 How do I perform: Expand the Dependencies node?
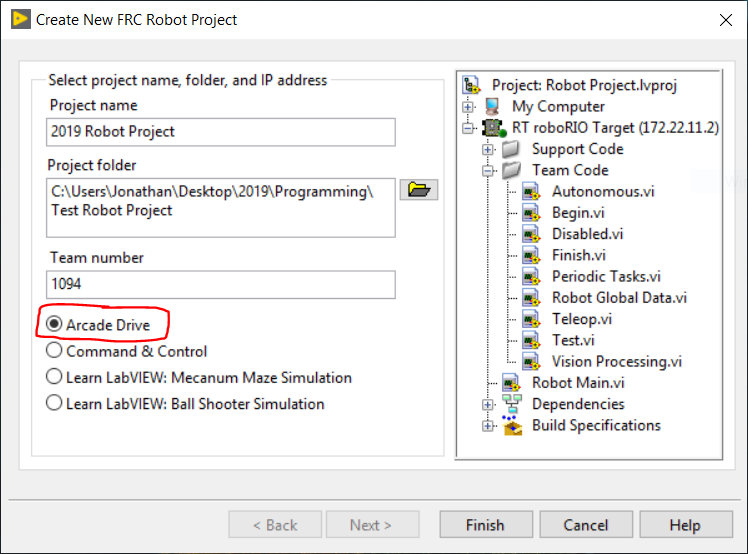click(x=488, y=405)
